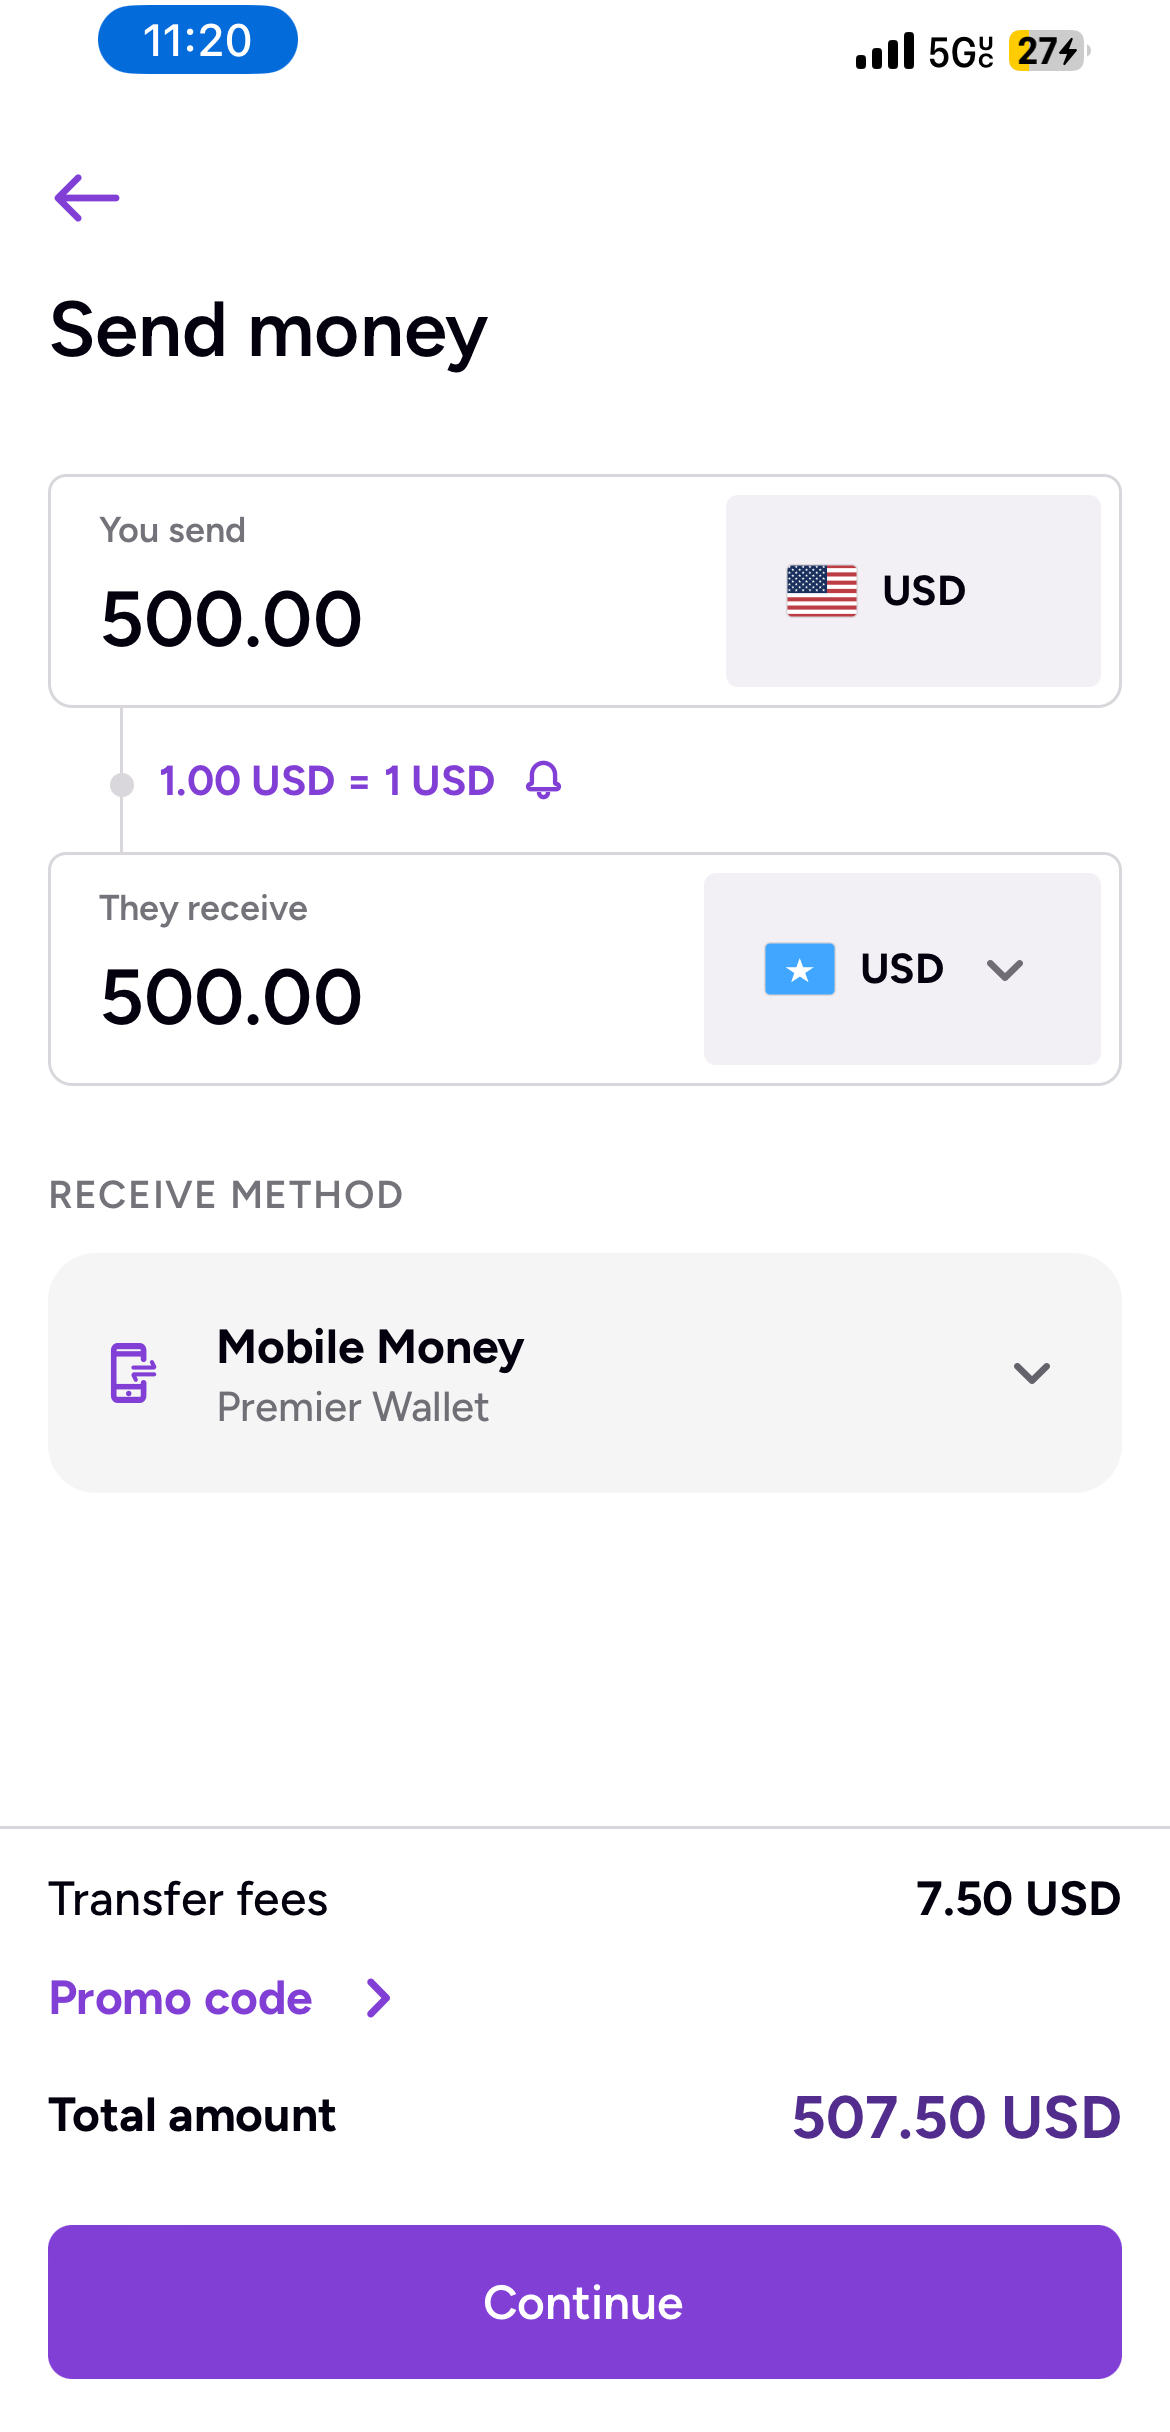
Task: Tap the Somalia flag icon
Action: (800, 969)
